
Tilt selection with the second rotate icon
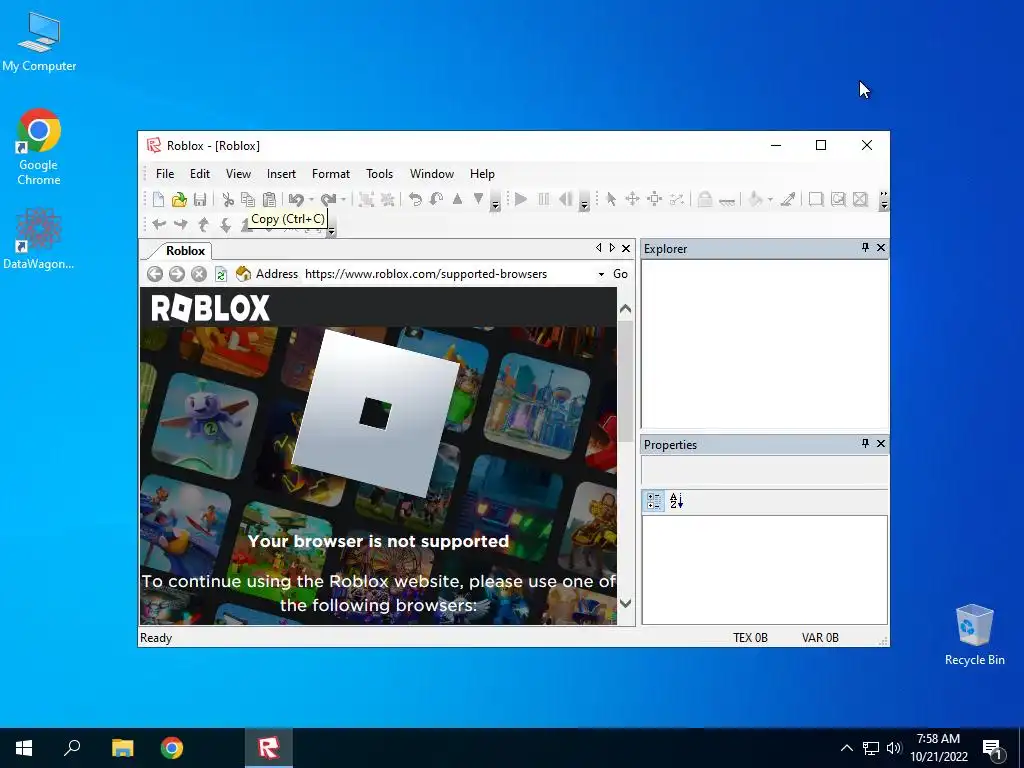tap(436, 199)
